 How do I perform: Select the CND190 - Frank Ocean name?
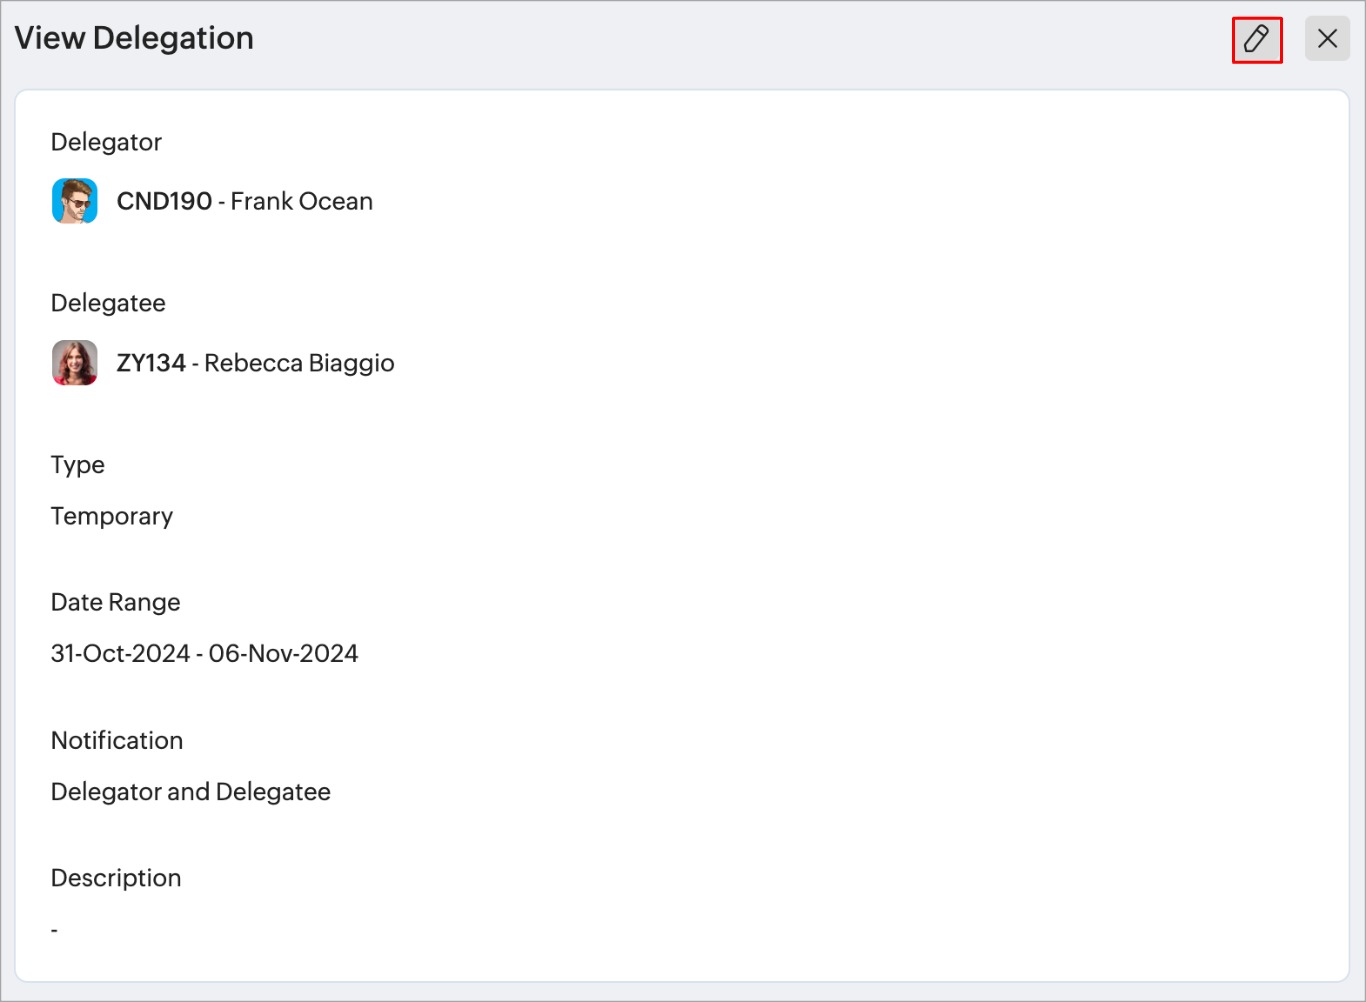[x=245, y=201]
